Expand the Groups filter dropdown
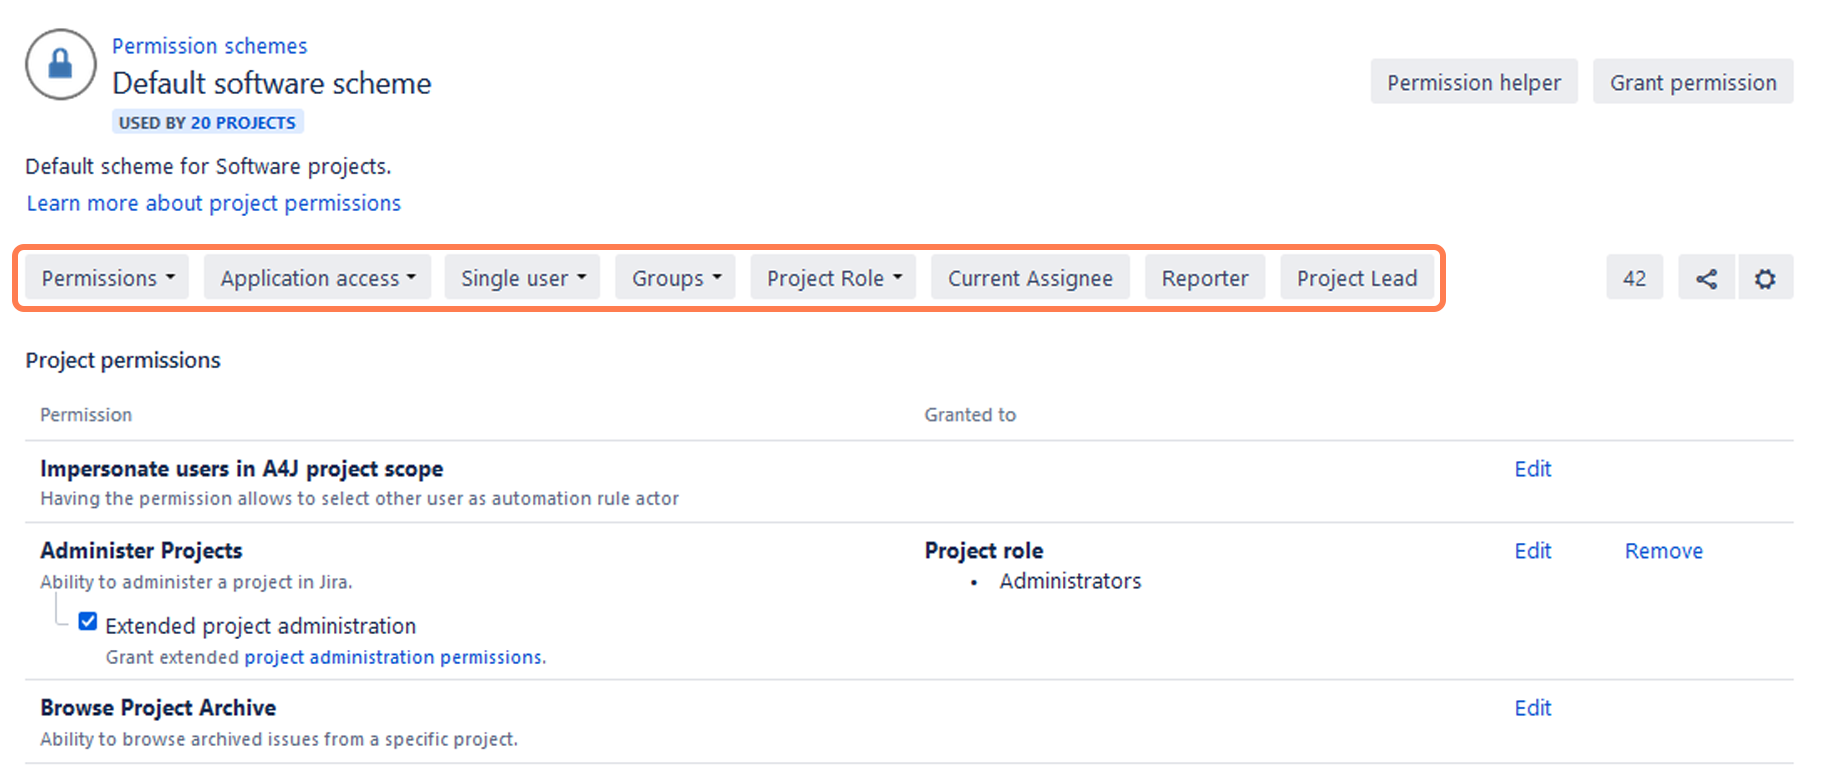 pos(675,278)
